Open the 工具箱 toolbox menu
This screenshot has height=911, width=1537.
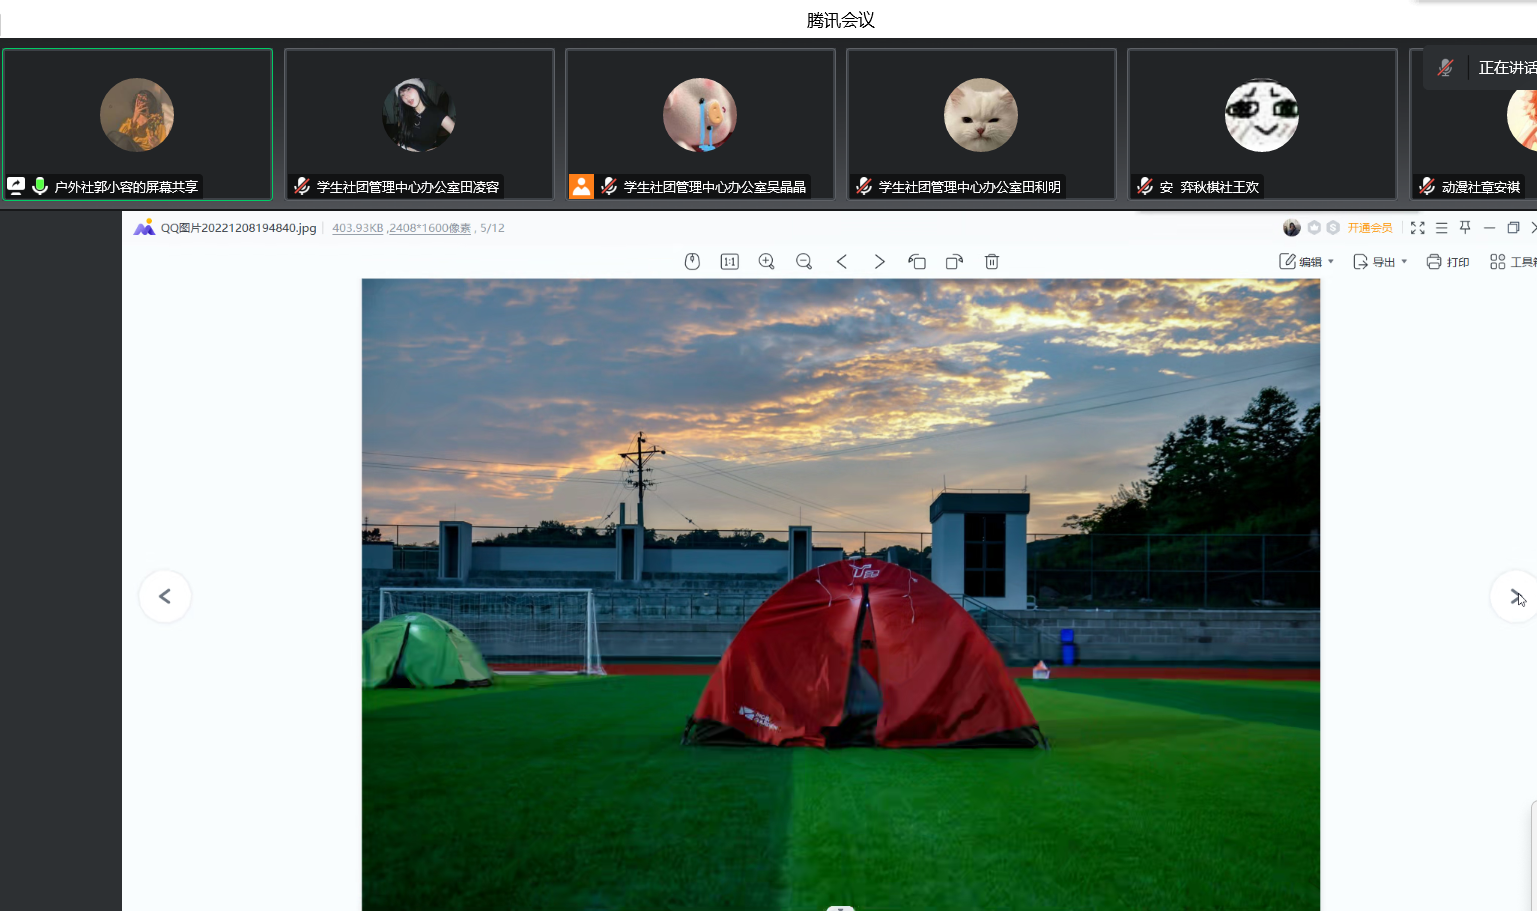coord(1511,262)
